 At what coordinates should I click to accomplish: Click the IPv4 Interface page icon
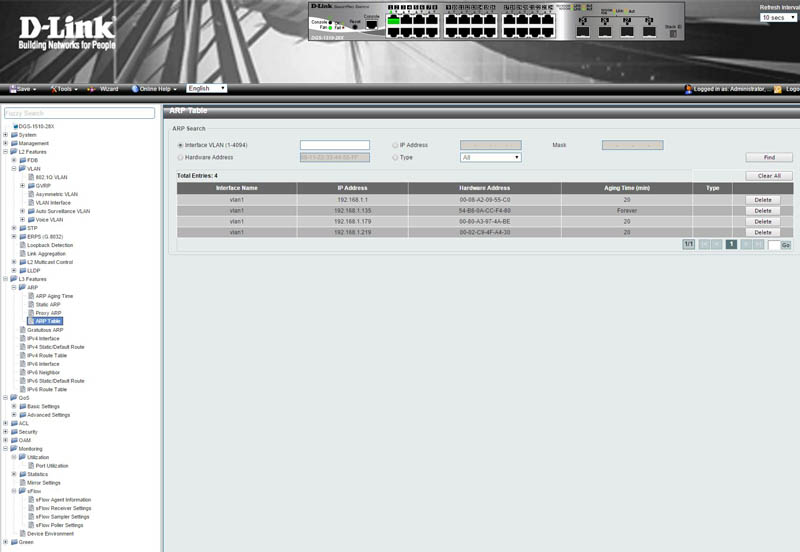pyautogui.click(x=22, y=338)
